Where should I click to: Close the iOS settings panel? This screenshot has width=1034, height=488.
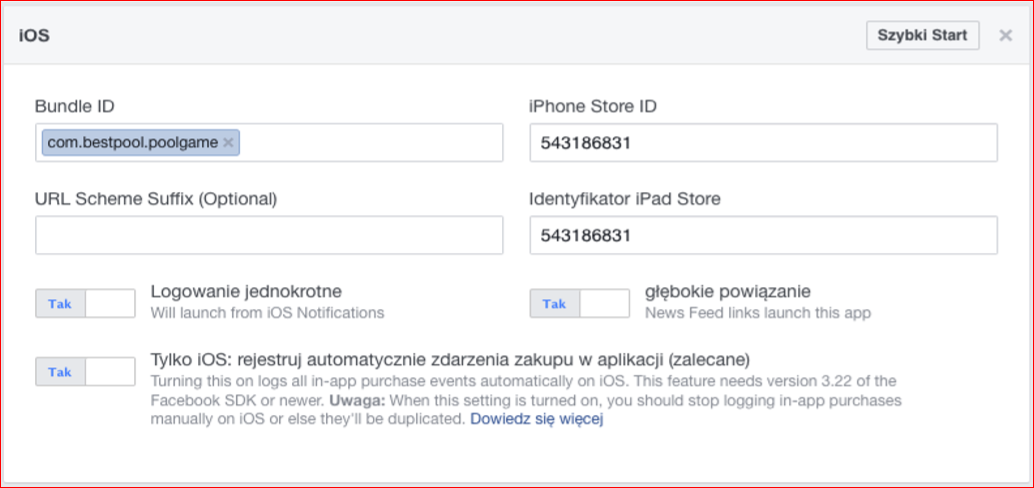click(1005, 36)
